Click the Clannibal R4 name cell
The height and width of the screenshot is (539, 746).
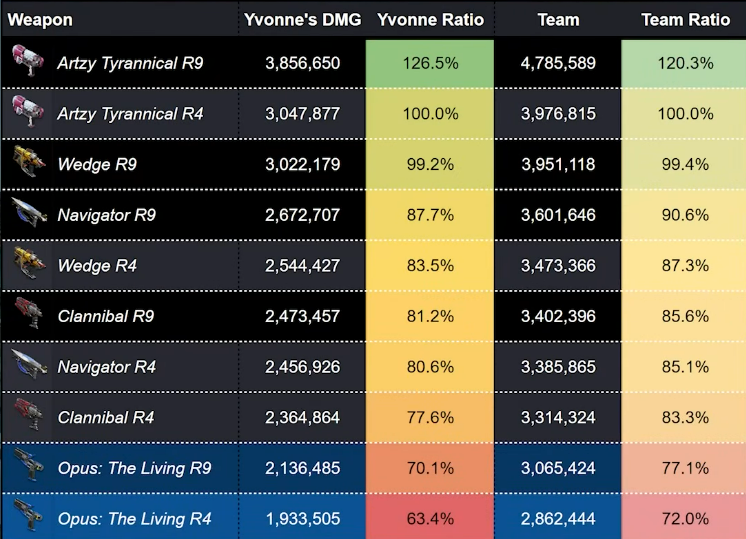[106, 418]
